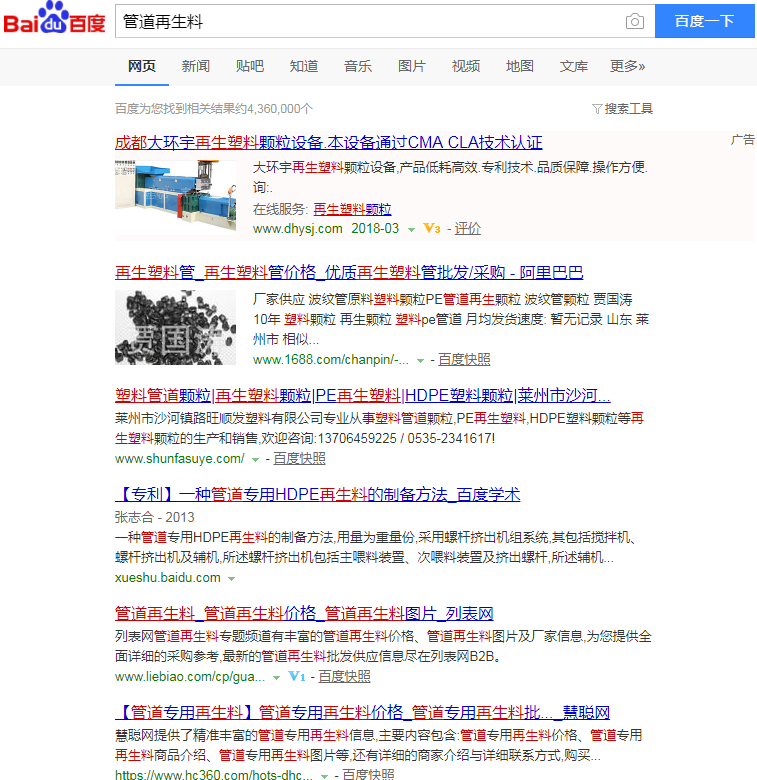Click the recycling machine thumbnail image
Image resolution: width=757 pixels, height=780 pixels.
click(x=175, y=195)
